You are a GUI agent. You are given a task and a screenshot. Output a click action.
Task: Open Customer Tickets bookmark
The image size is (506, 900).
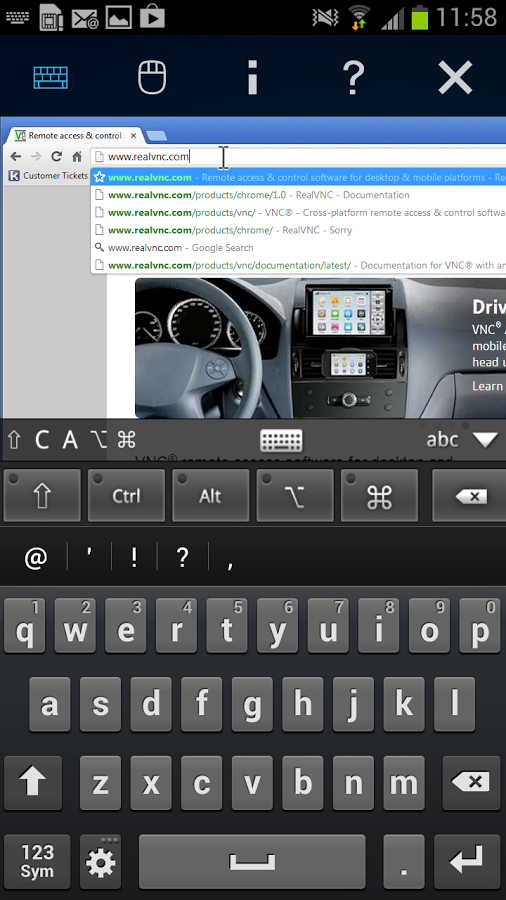click(x=49, y=176)
